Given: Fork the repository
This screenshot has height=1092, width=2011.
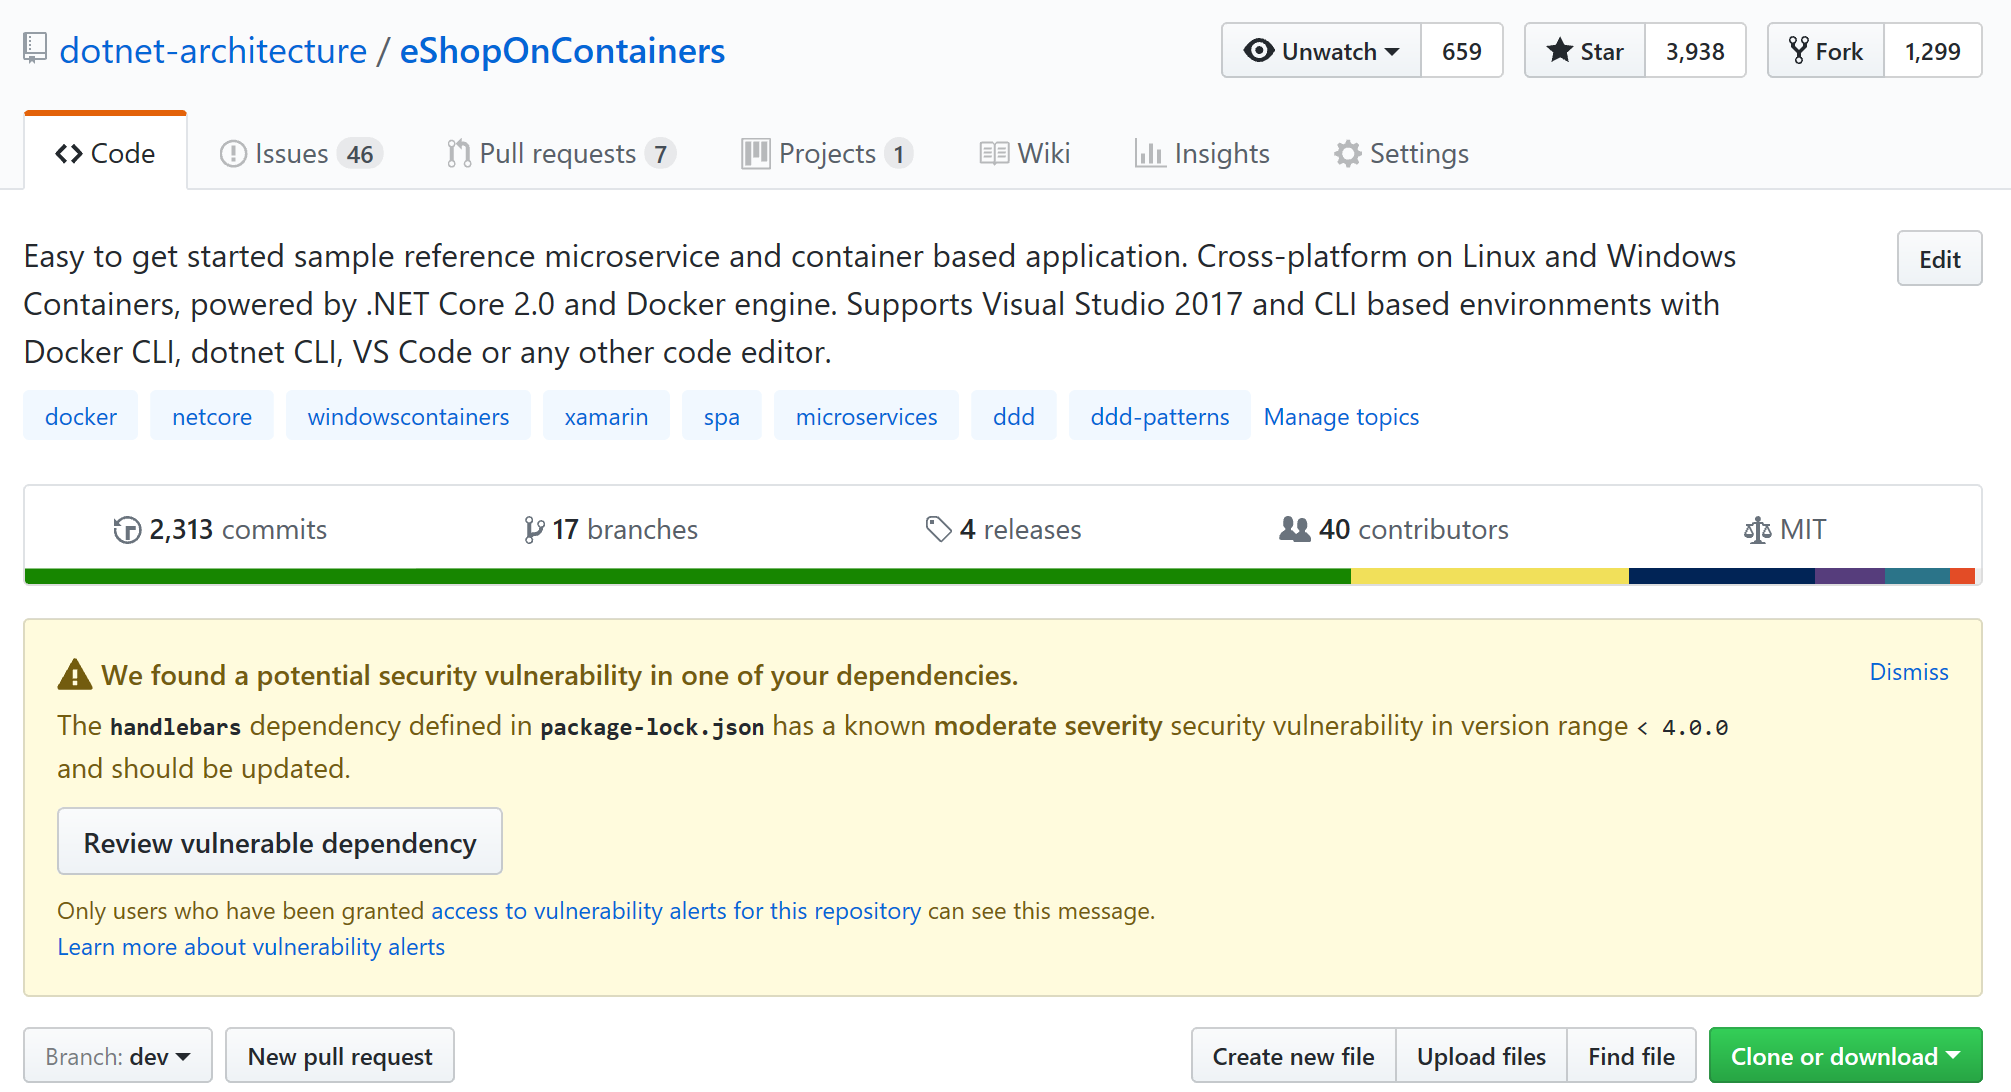Looking at the screenshot, I should [1824, 50].
